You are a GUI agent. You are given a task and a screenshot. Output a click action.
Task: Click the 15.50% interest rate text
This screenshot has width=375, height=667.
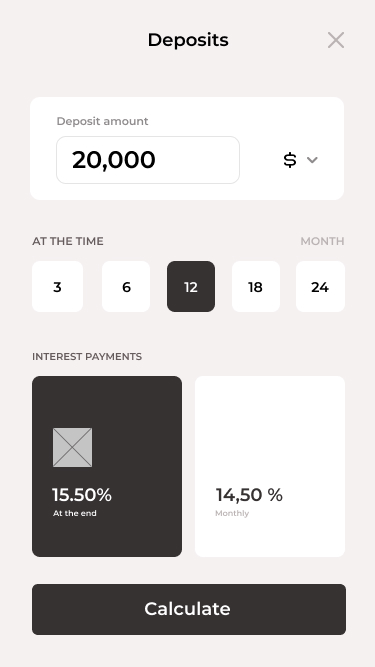click(82, 495)
